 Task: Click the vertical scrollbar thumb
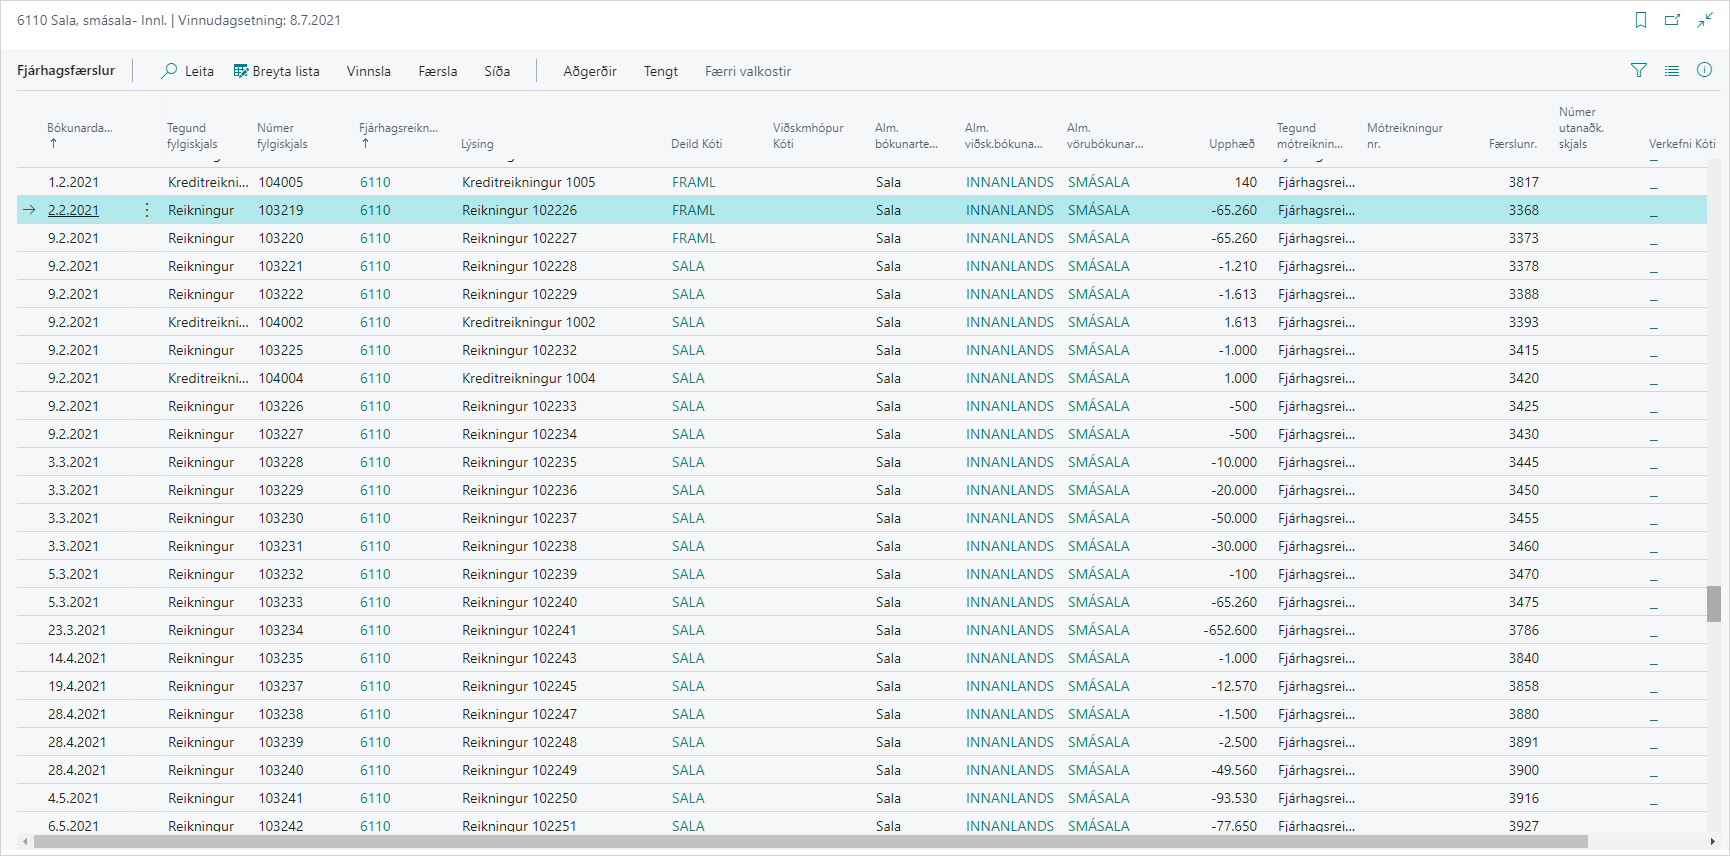[x=1714, y=604]
